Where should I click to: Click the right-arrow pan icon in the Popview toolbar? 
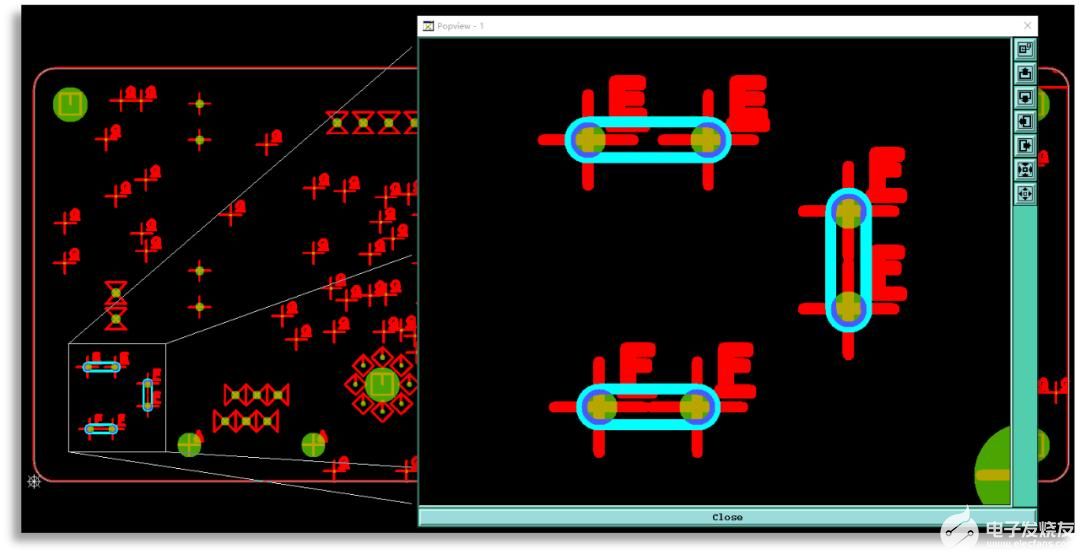point(1025,146)
